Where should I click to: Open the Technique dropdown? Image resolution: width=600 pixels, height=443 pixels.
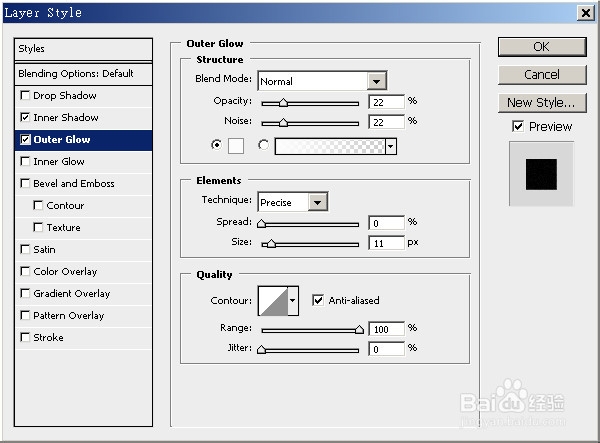coord(318,202)
